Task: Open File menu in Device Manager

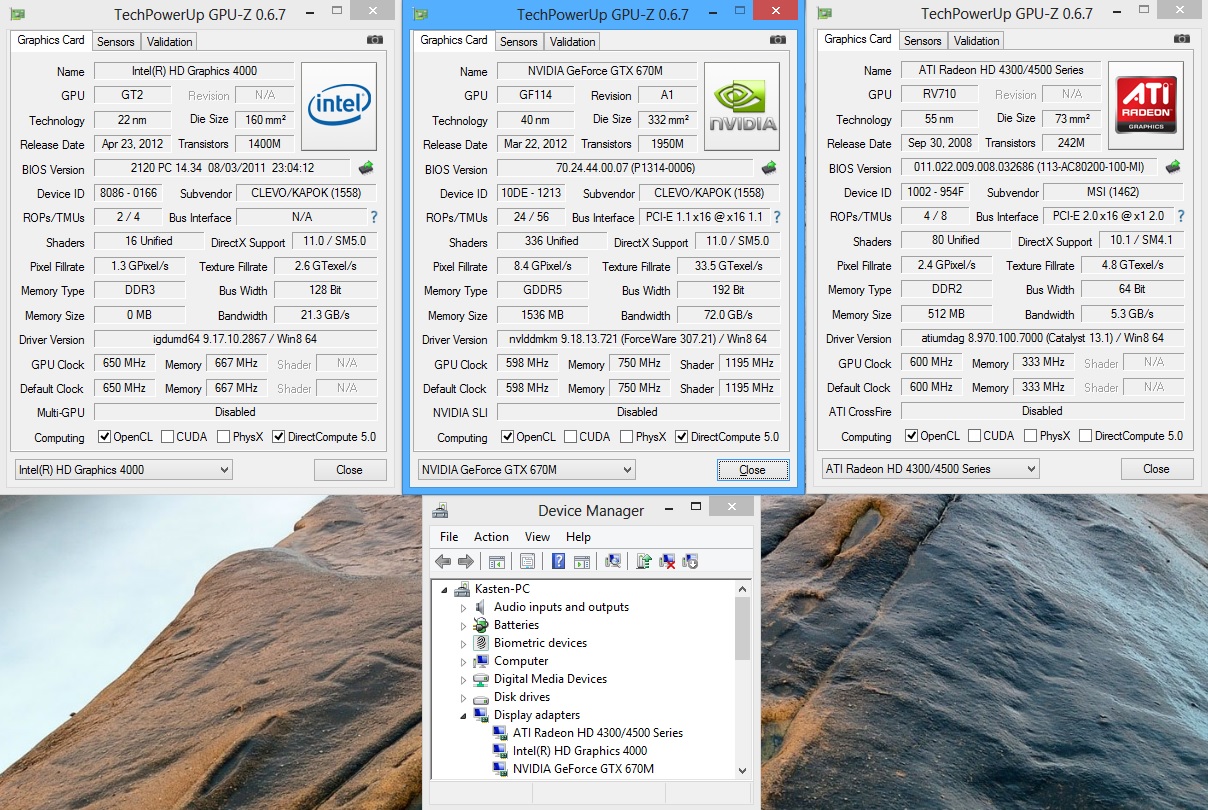Action: [449, 537]
